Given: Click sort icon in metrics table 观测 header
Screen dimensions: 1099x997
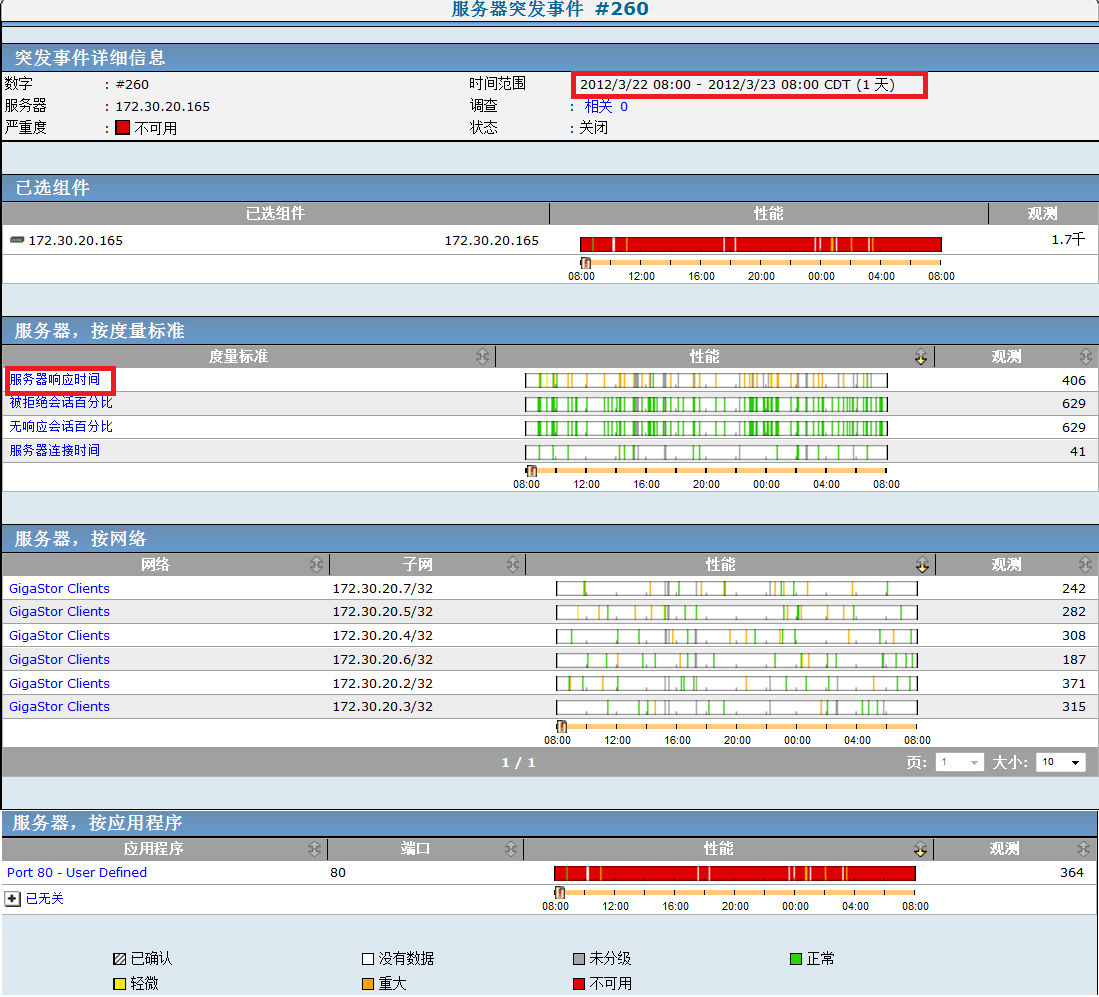Looking at the screenshot, I should 1086,357.
